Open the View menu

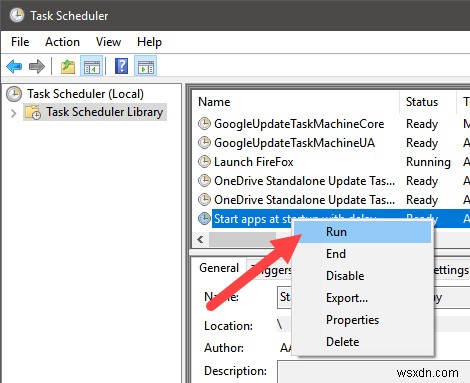(x=108, y=42)
